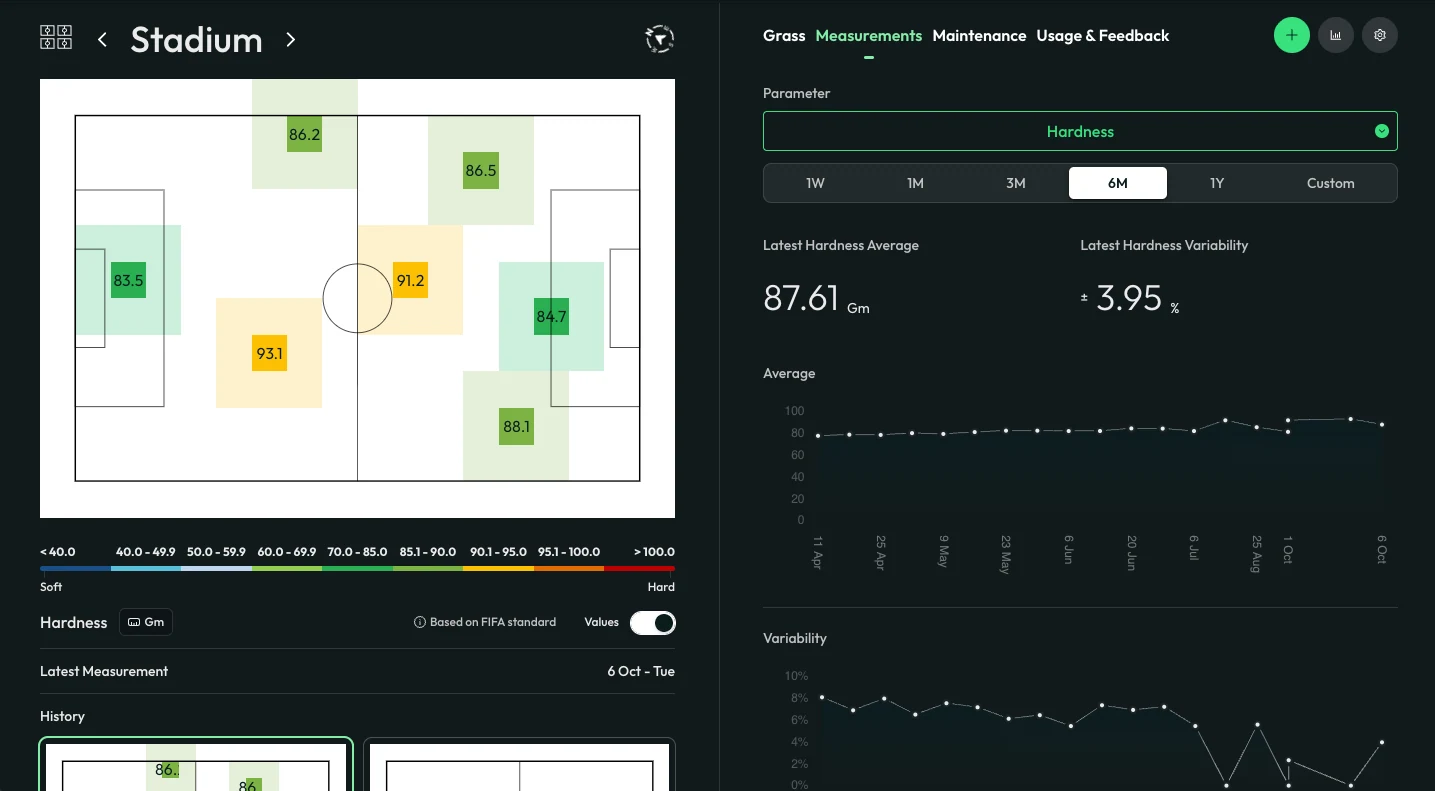
Task: Click the info icon beside FIFA standard
Action: tap(420, 622)
